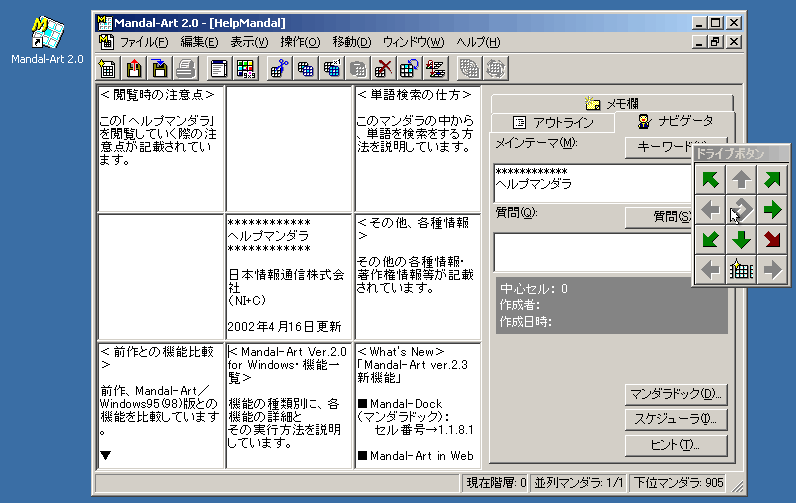Click the empty 質問 text field
This screenshot has height=503, width=796.
point(592,253)
